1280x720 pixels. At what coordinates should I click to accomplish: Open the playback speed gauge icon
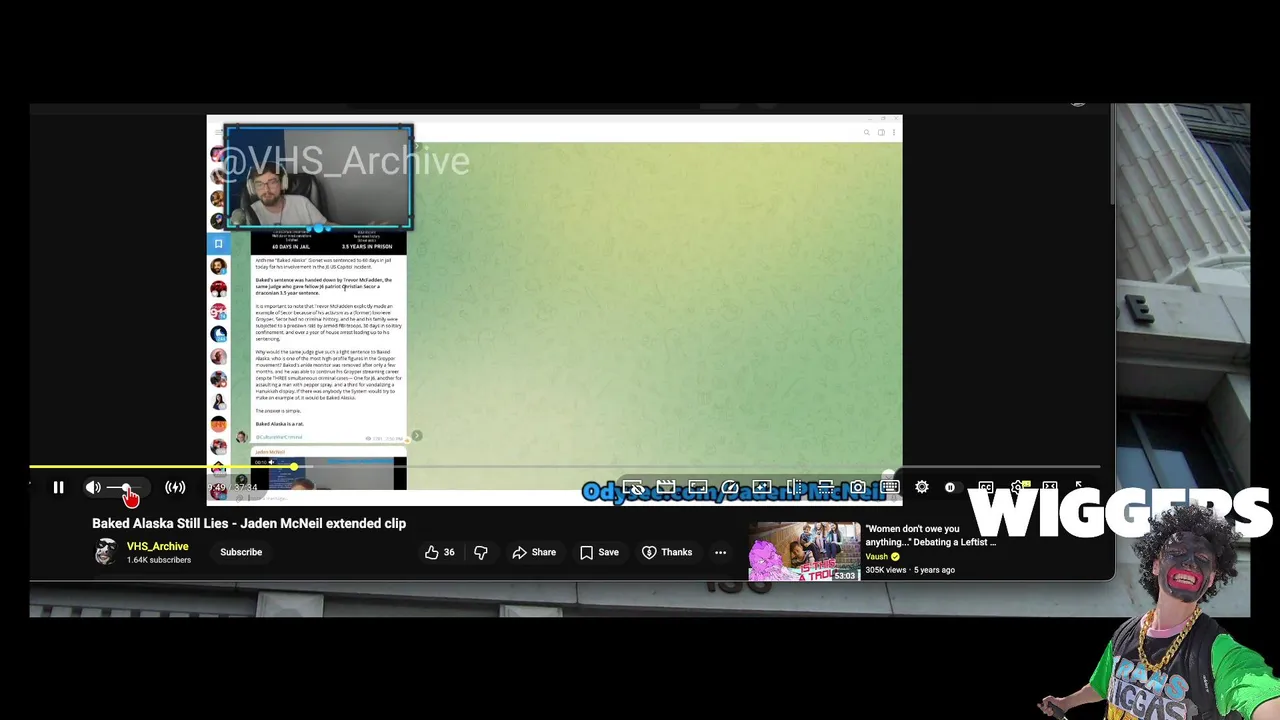click(x=730, y=487)
